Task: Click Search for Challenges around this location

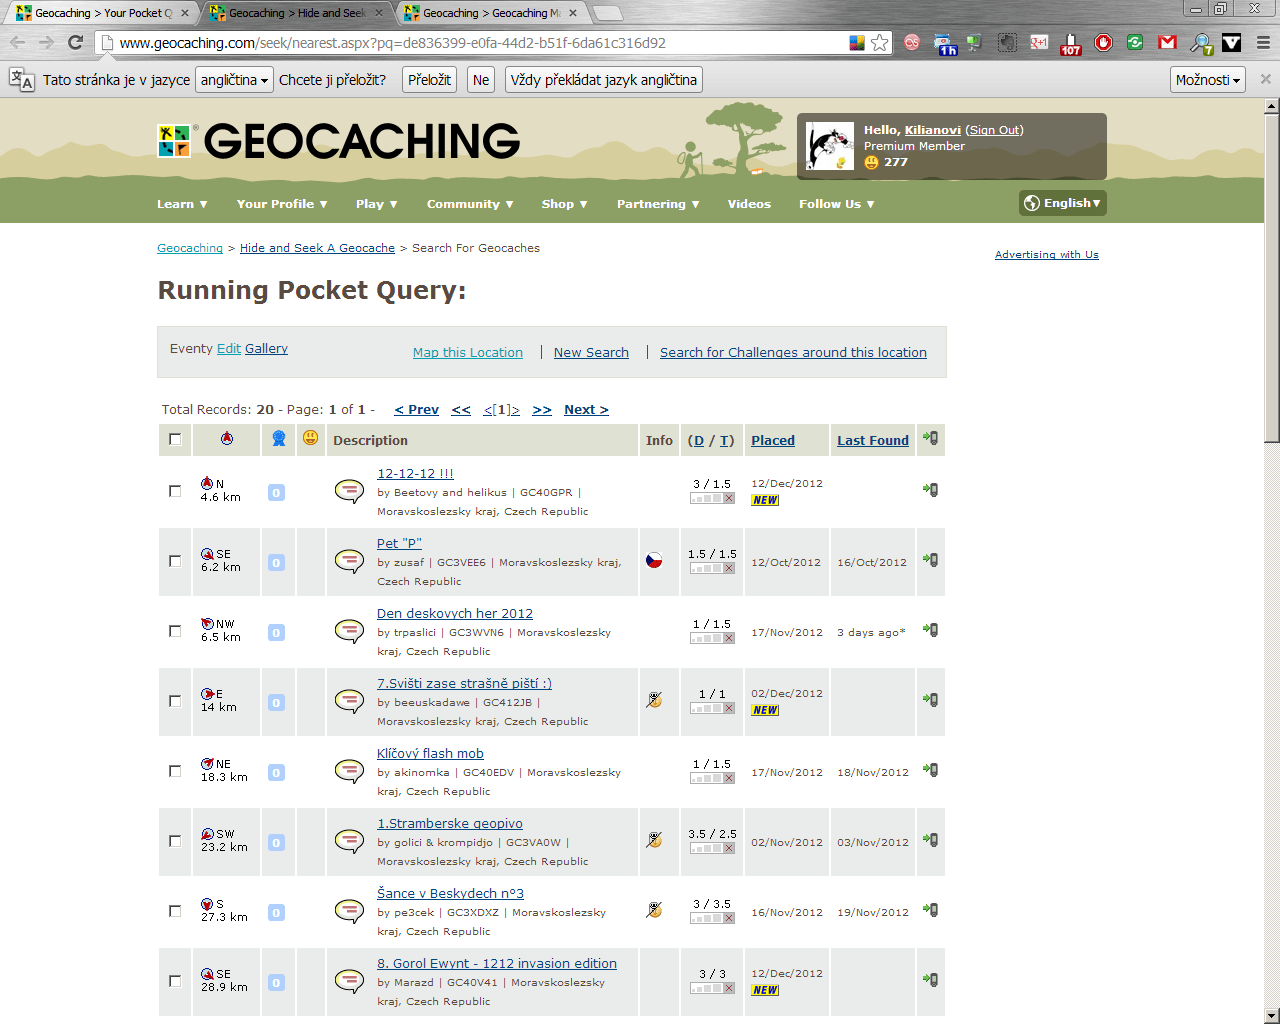Action: [x=793, y=352]
